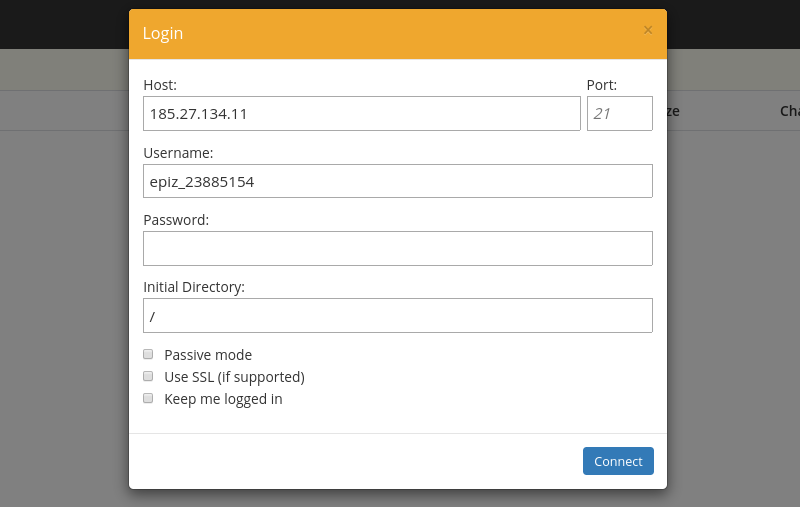The width and height of the screenshot is (800, 507).
Task: Click the "Keep me logged in" text
Action: 223,399
